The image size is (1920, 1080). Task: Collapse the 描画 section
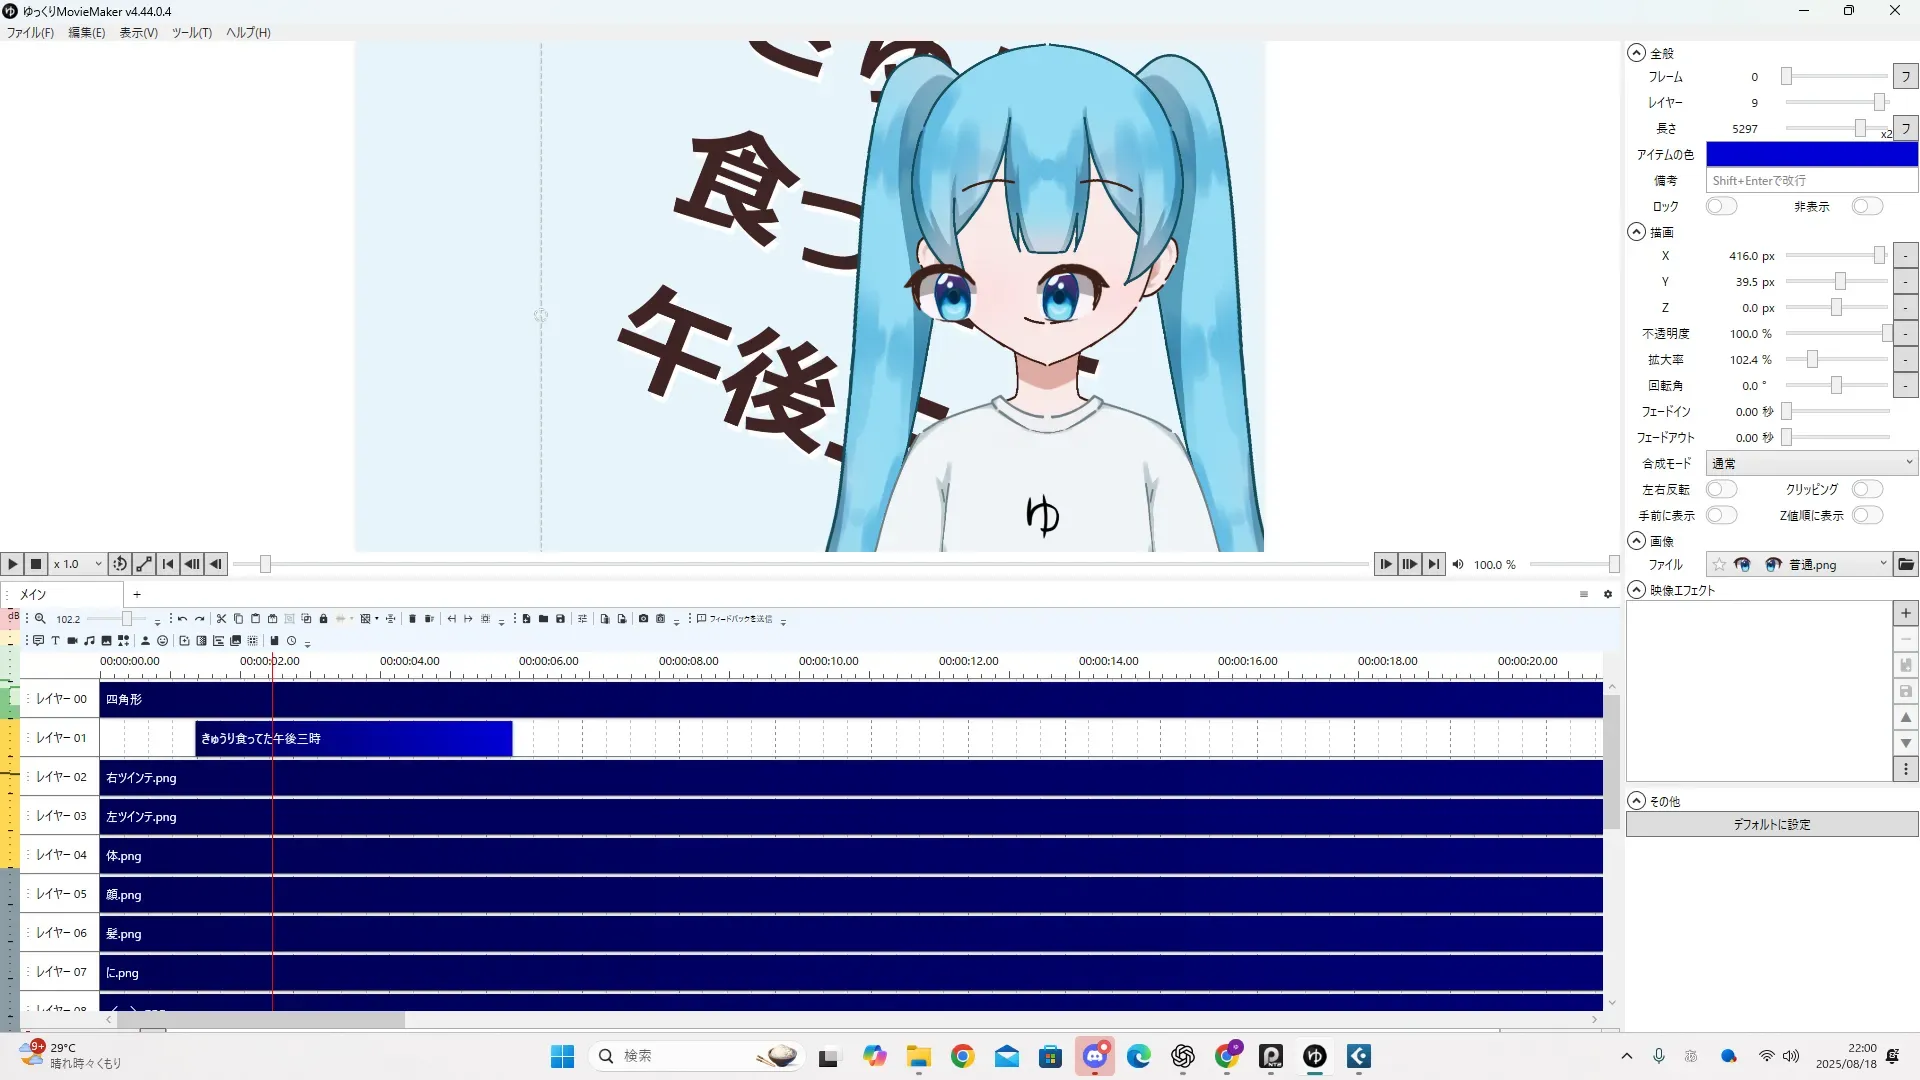[x=1636, y=232]
